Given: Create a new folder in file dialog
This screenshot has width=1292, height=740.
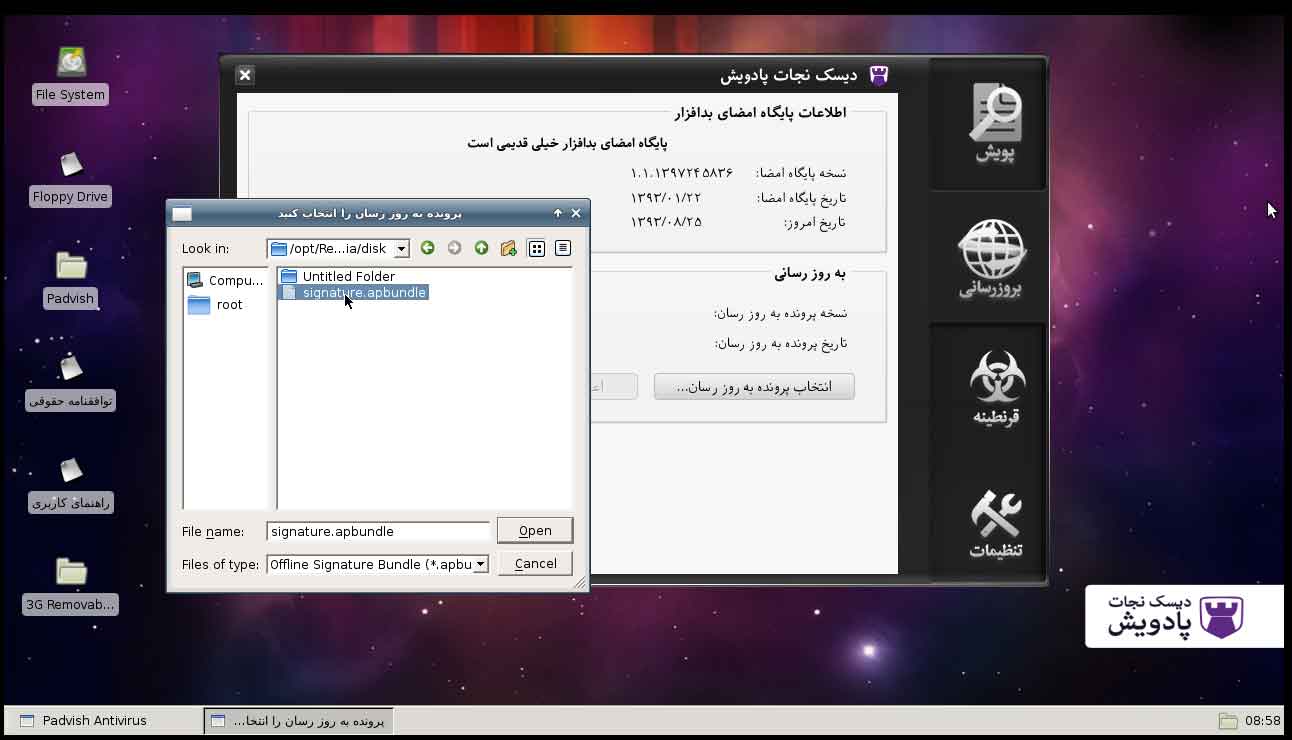Looking at the screenshot, I should (509, 248).
